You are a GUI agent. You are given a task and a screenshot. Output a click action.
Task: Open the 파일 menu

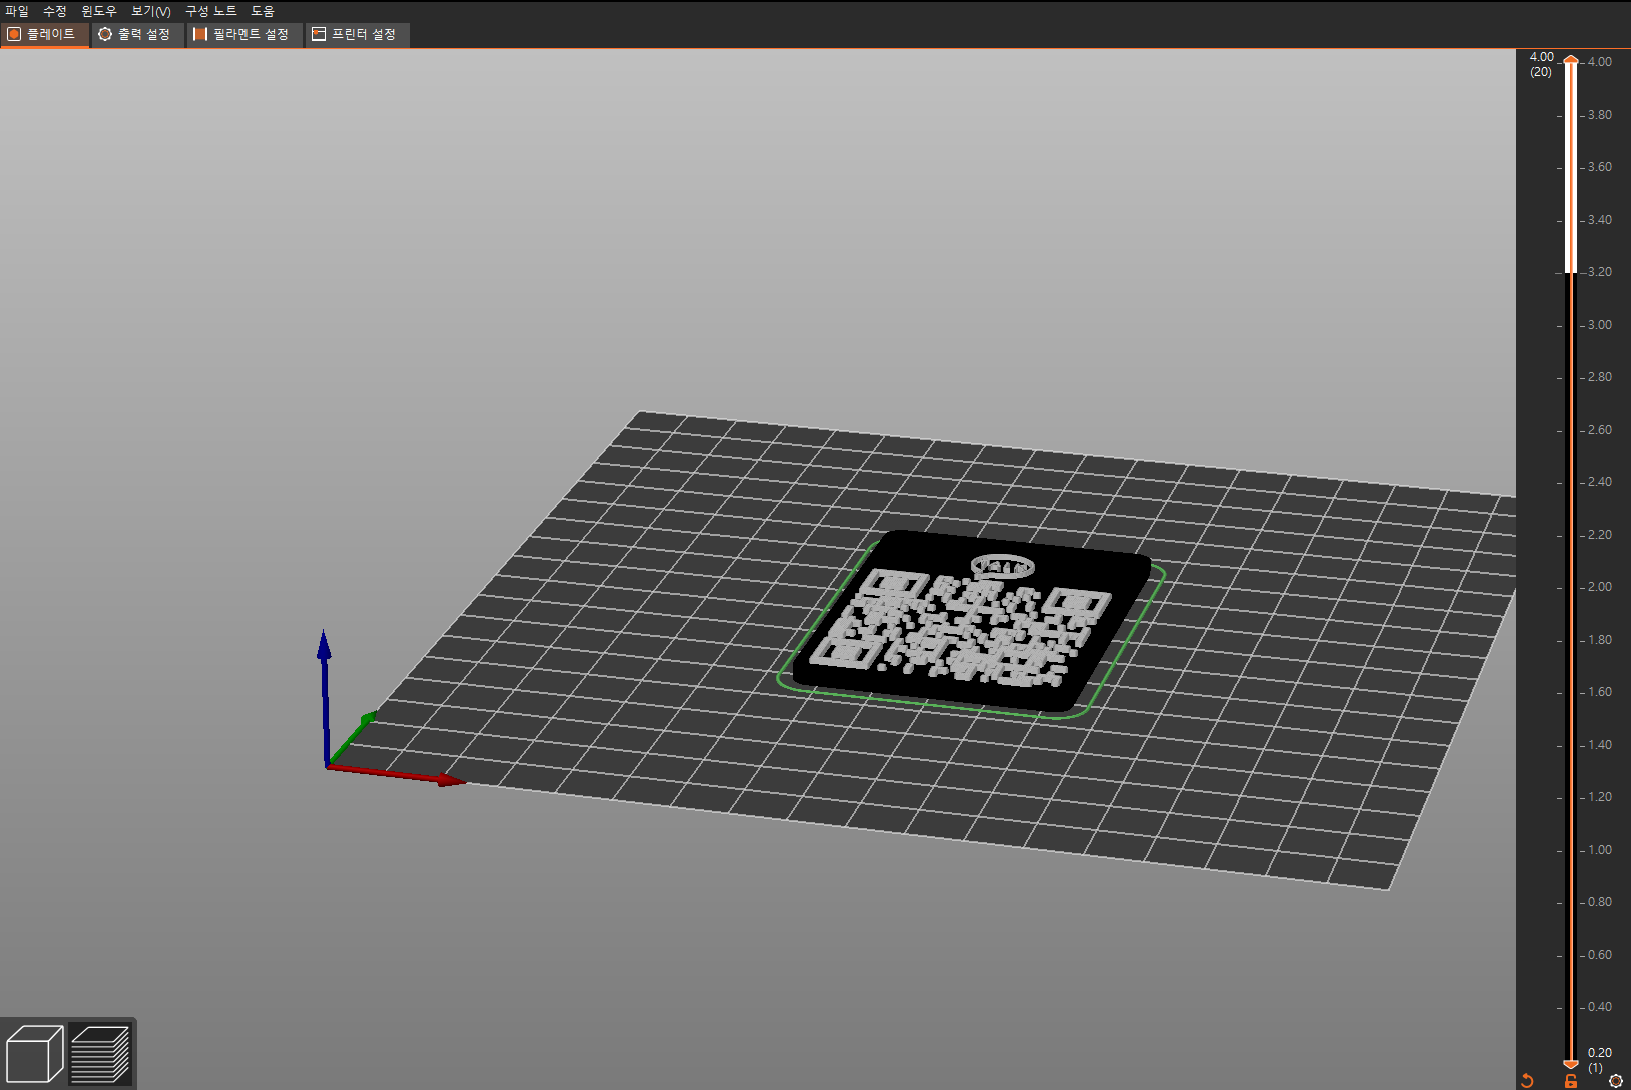pos(17,11)
